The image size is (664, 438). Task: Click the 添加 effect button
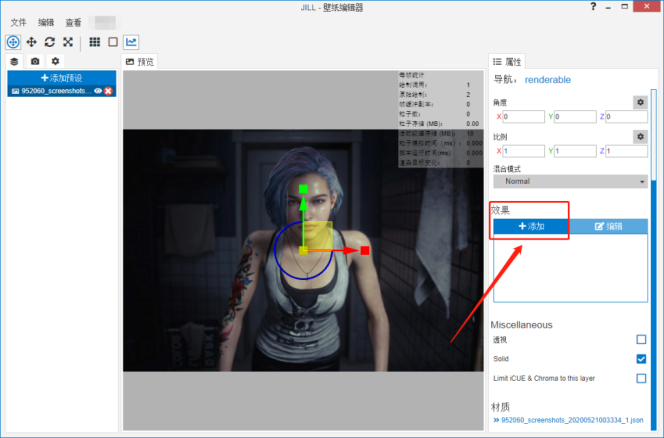pos(531,226)
